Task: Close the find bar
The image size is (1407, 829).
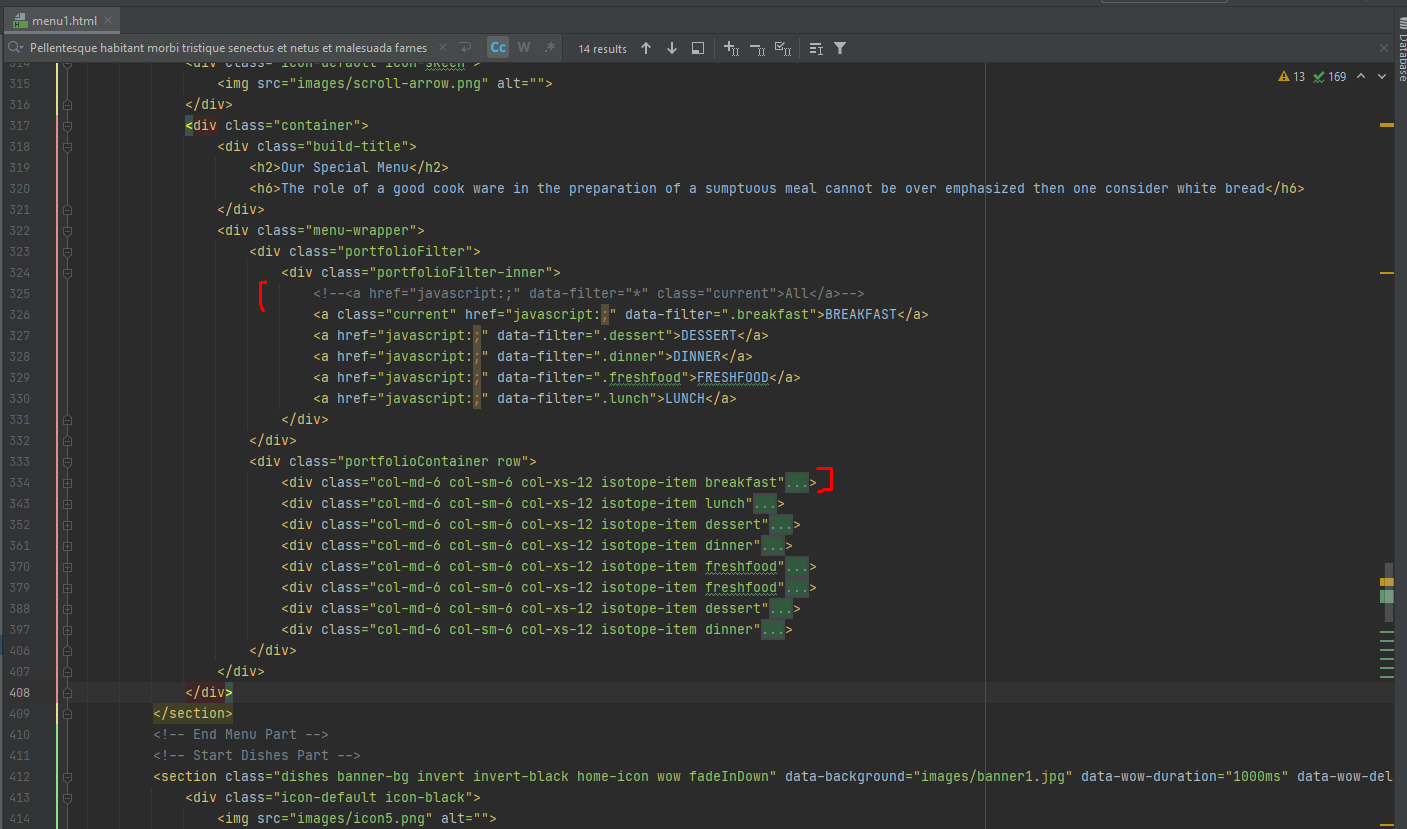Action: [x=1384, y=48]
